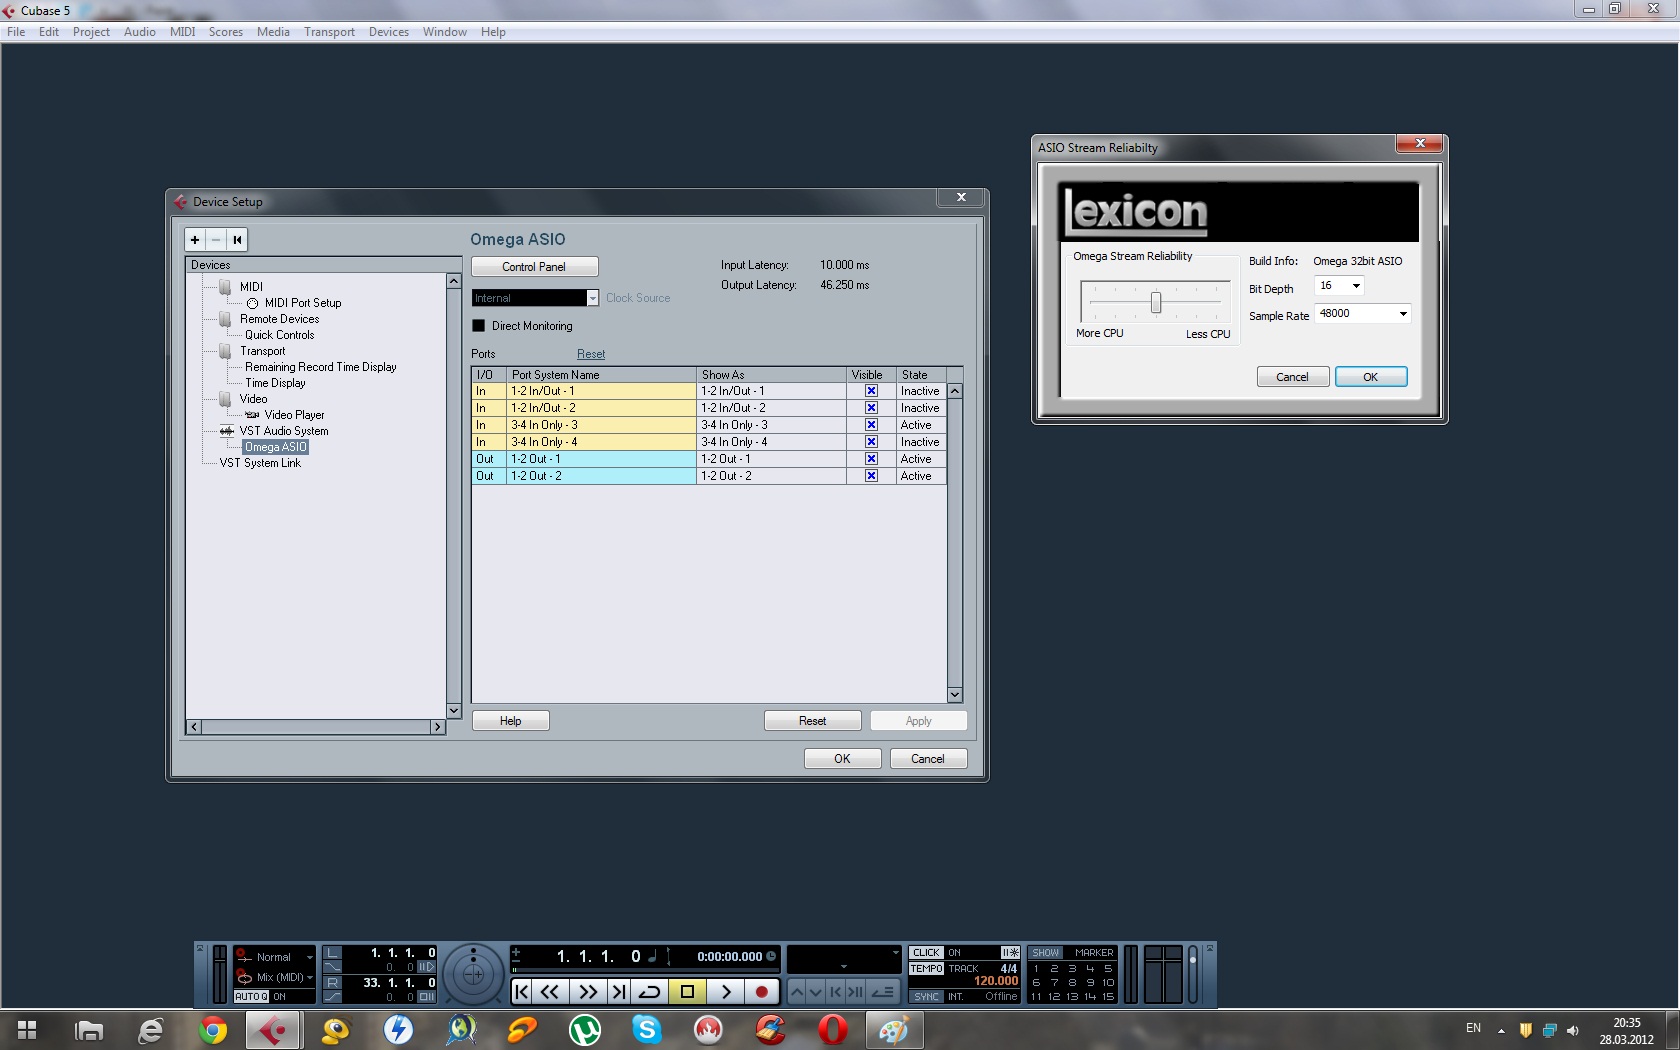Select Video Player in Devices tree
The width and height of the screenshot is (1680, 1050).
tap(294, 415)
